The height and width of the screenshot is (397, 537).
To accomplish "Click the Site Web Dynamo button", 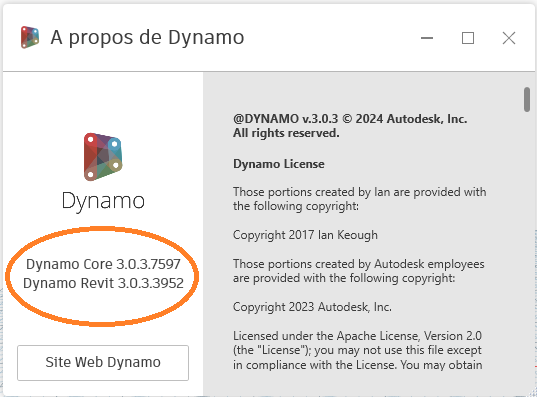I will (x=103, y=362).
